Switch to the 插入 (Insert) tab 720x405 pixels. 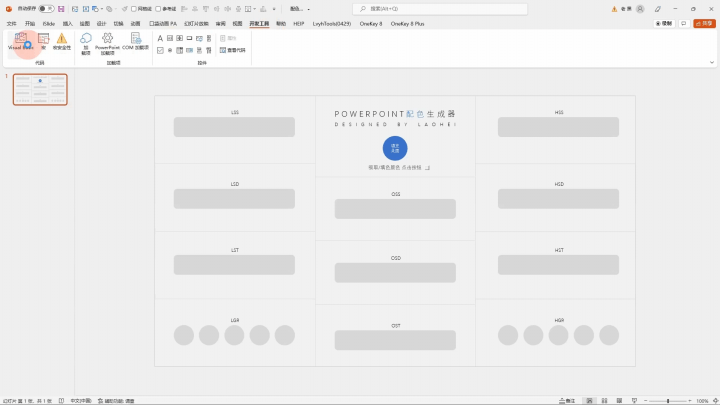pos(68,23)
